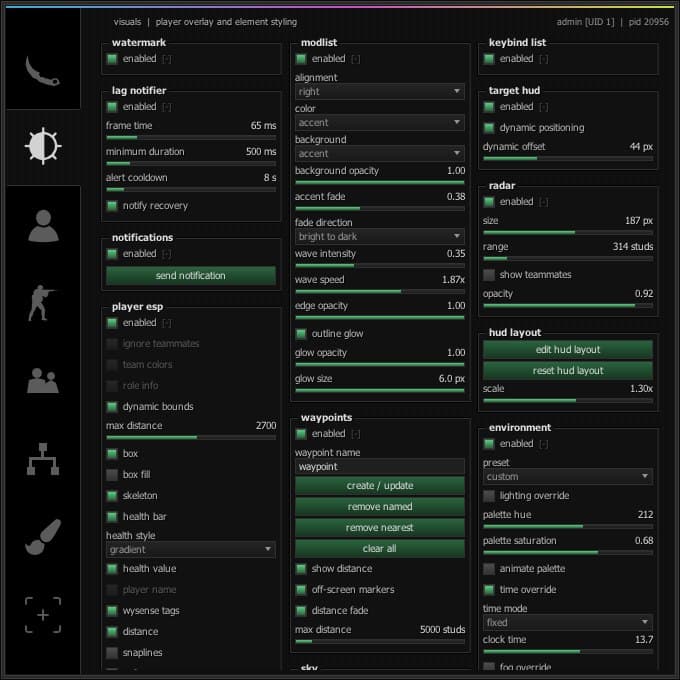Adjust player esp max distance slider

point(191,438)
